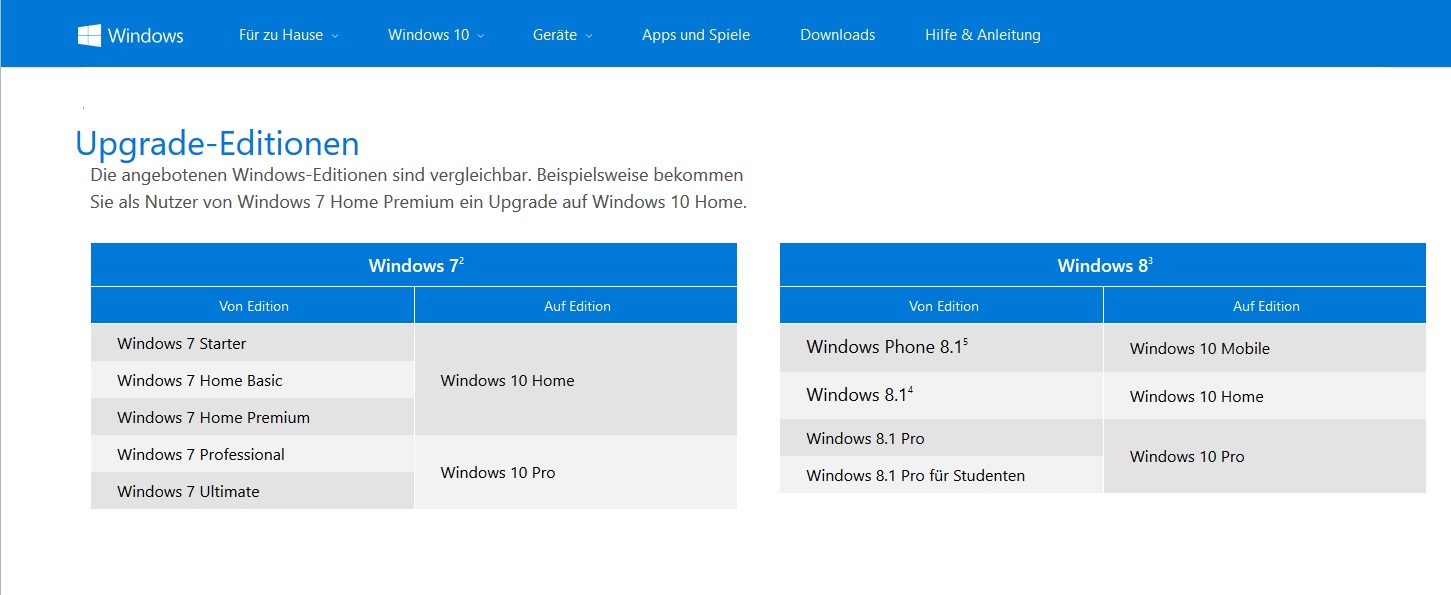Open Hilfe & Anleitung
The height and width of the screenshot is (595, 1451).
pos(983,35)
